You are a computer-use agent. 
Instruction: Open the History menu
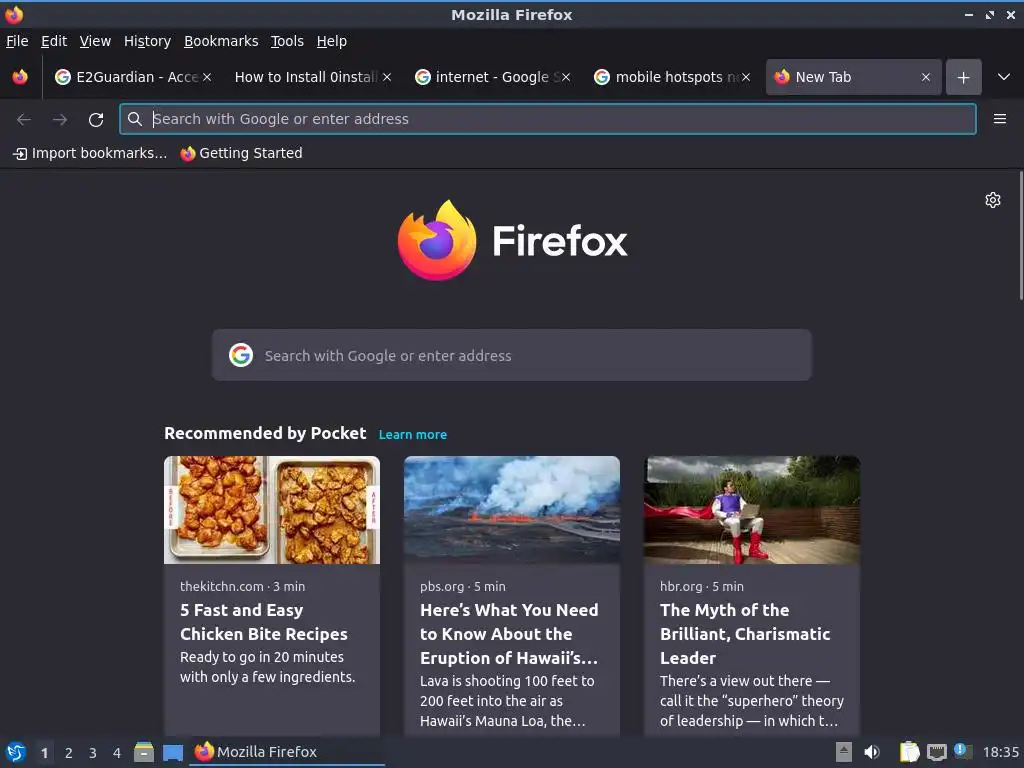147,41
